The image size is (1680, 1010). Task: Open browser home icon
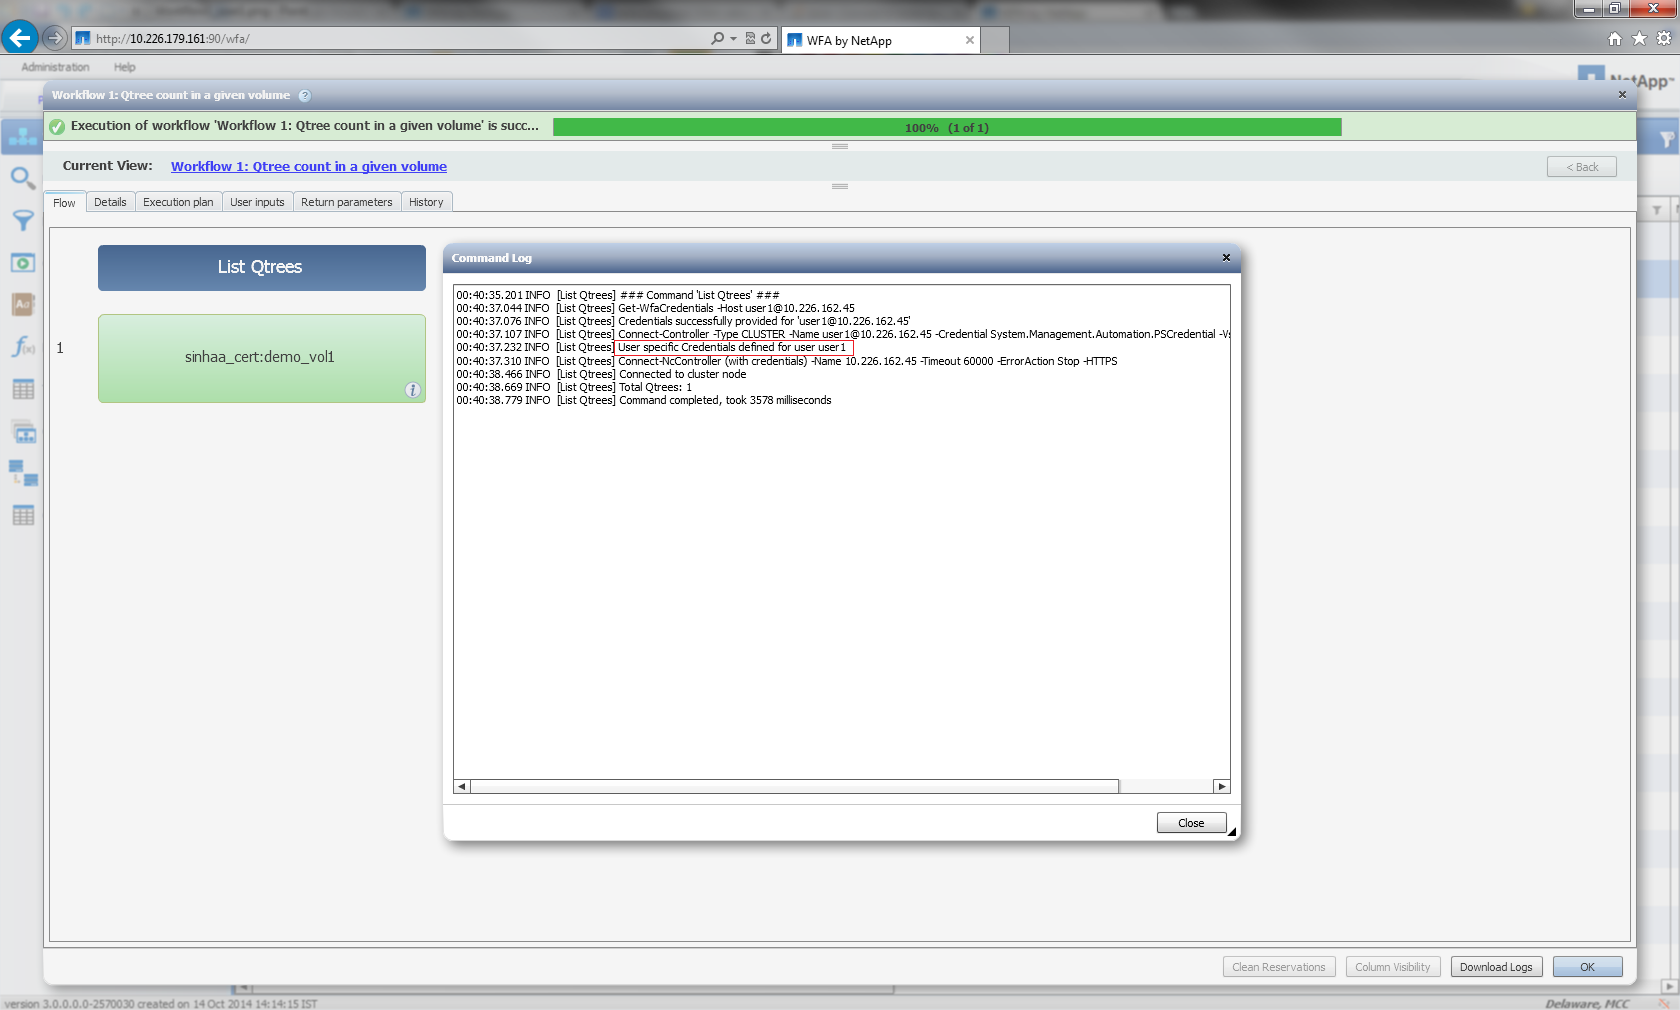pyautogui.click(x=1614, y=39)
